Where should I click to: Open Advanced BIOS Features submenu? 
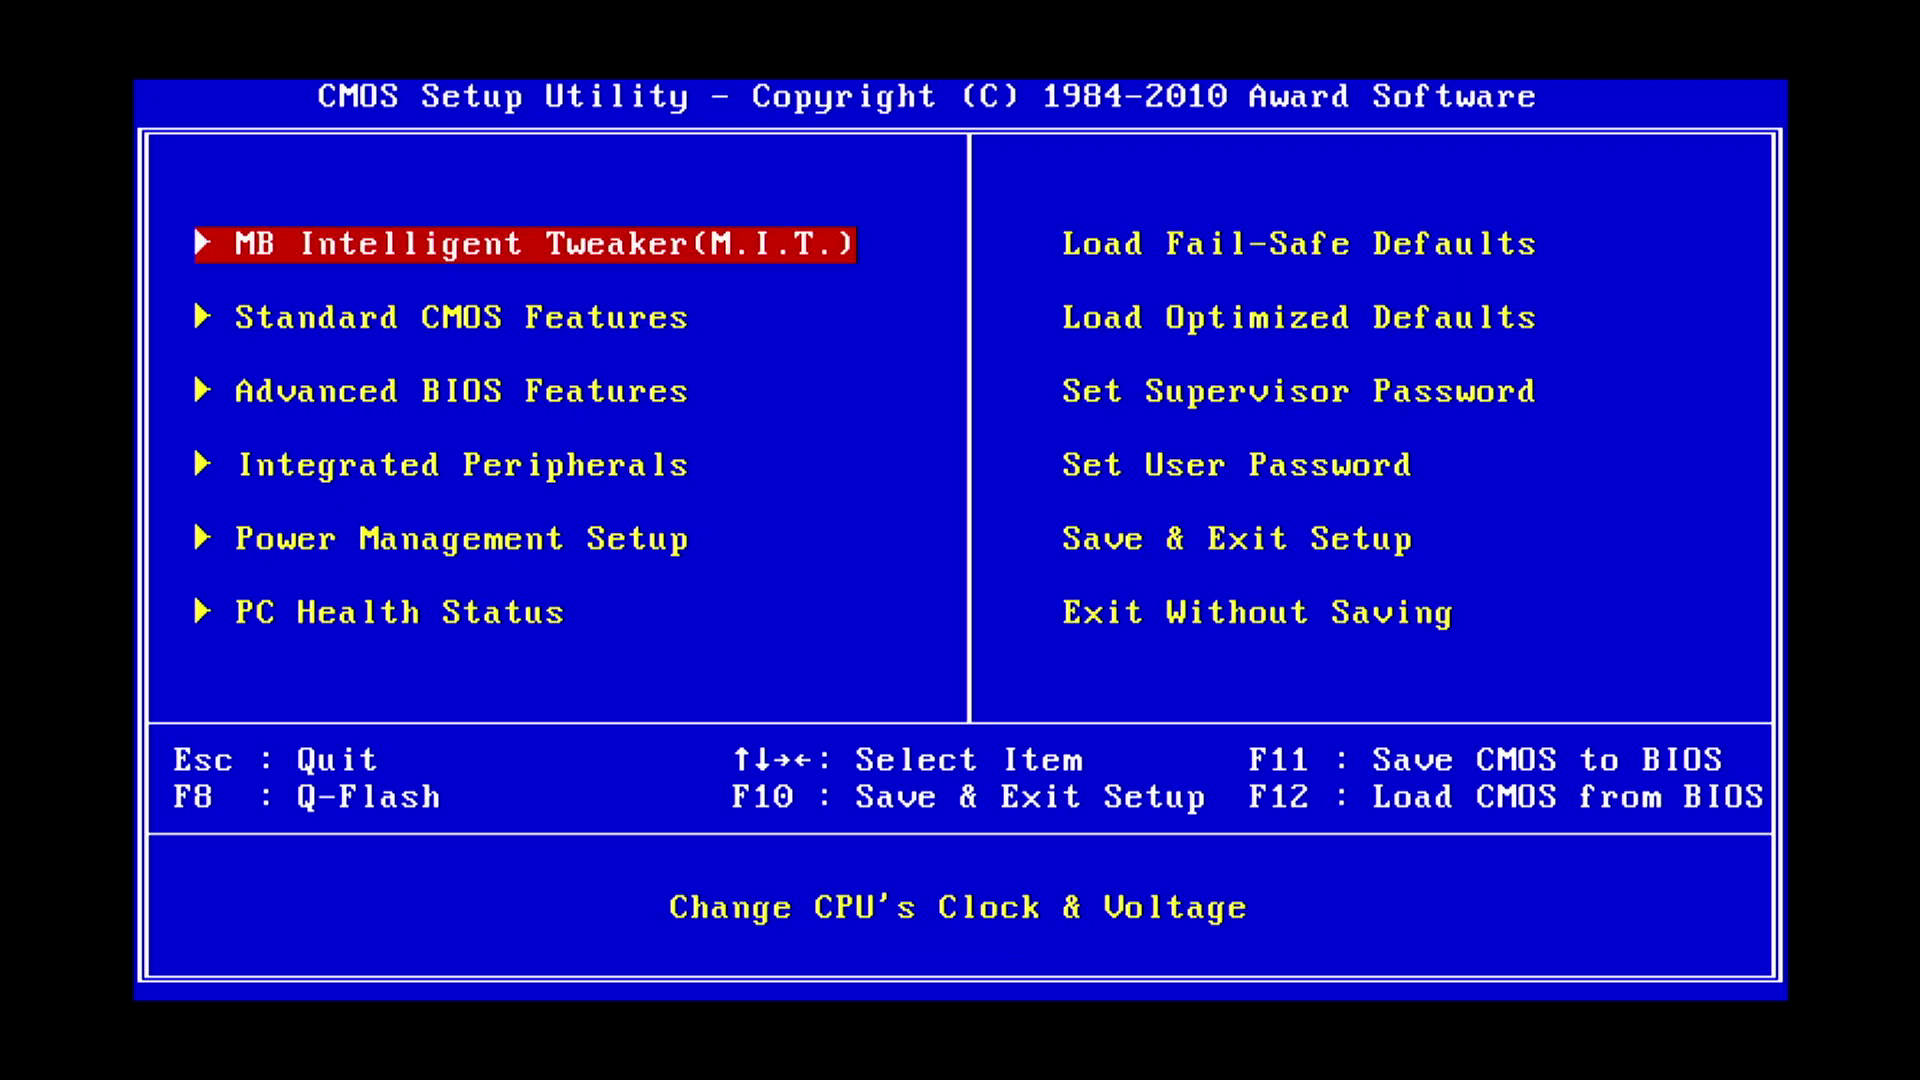(461, 391)
